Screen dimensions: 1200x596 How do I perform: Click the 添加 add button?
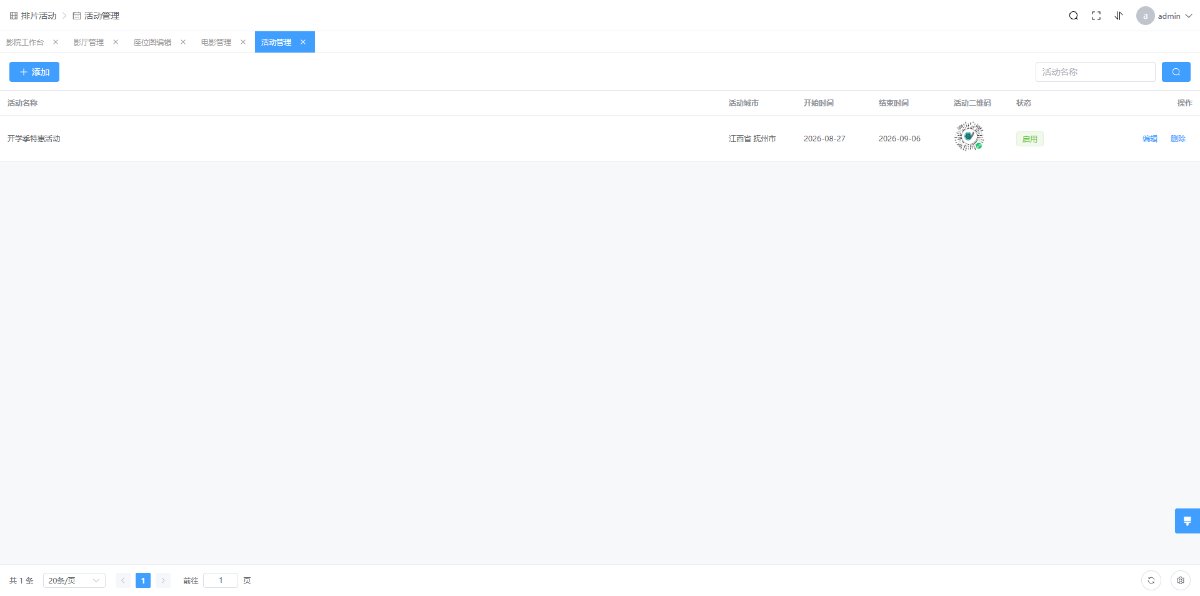pyautogui.click(x=34, y=72)
